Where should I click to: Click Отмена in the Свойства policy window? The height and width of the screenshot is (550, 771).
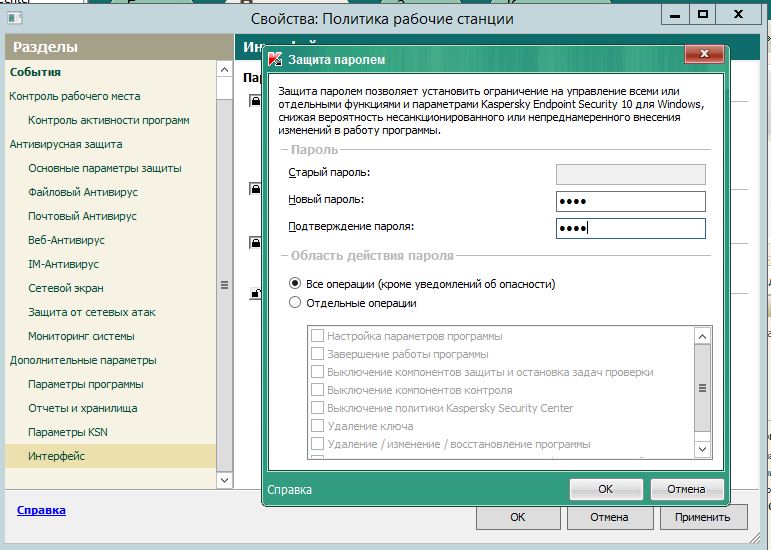(x=610, y=517)
